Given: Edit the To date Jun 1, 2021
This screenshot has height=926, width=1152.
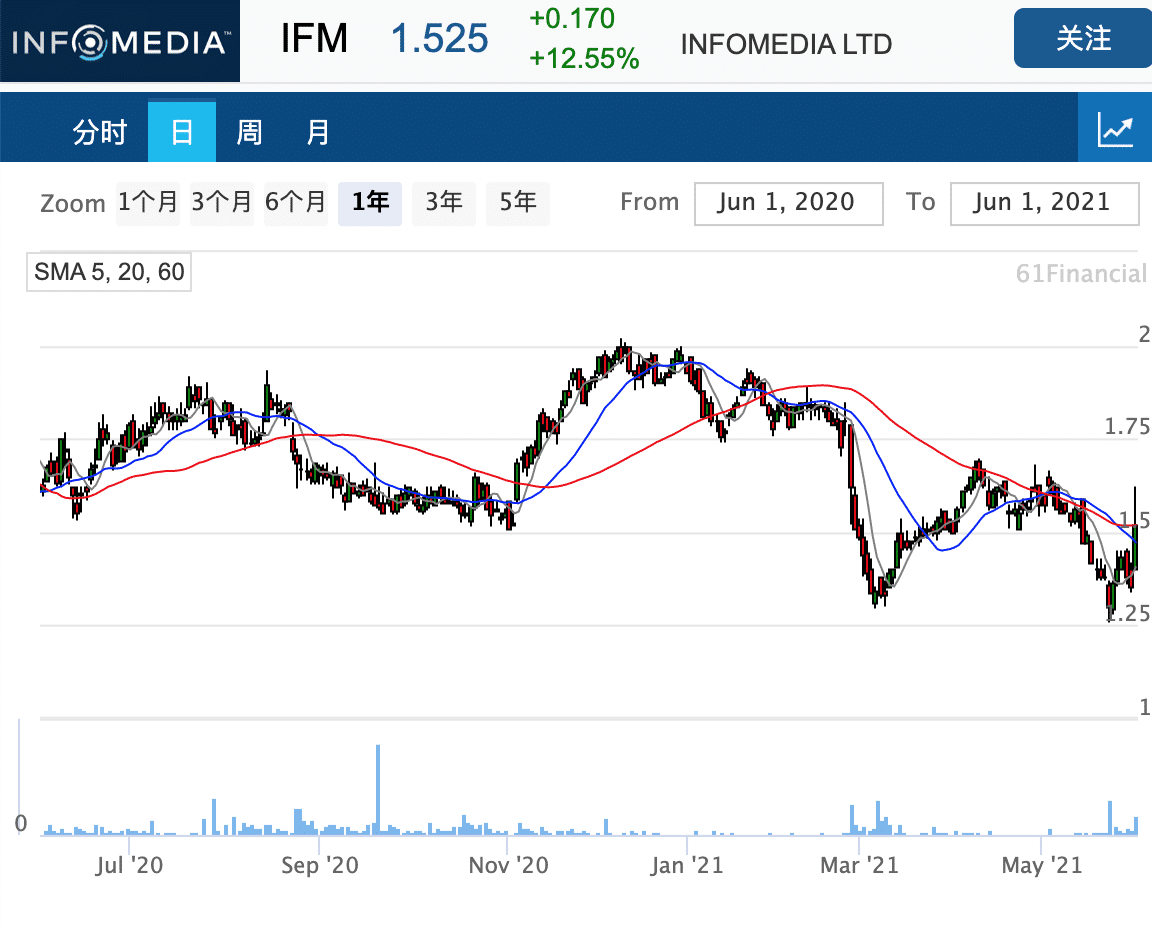Looking at the screenshot, I should [1044, 204].
